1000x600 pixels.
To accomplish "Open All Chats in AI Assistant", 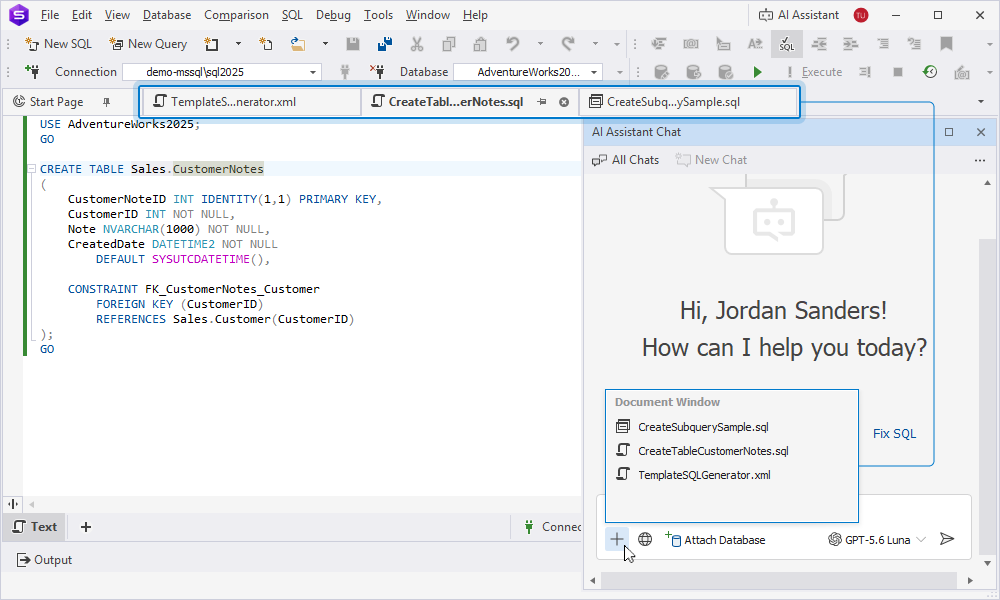I will coord(626,160).
